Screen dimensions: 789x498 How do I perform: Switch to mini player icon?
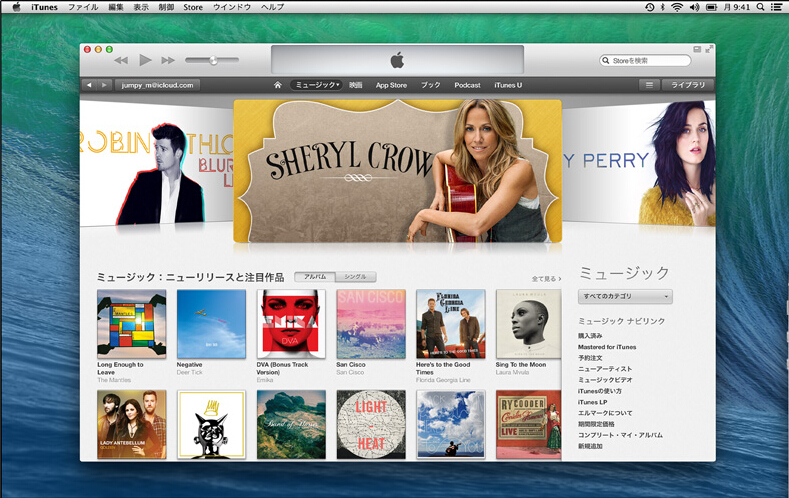pos(697,49)
